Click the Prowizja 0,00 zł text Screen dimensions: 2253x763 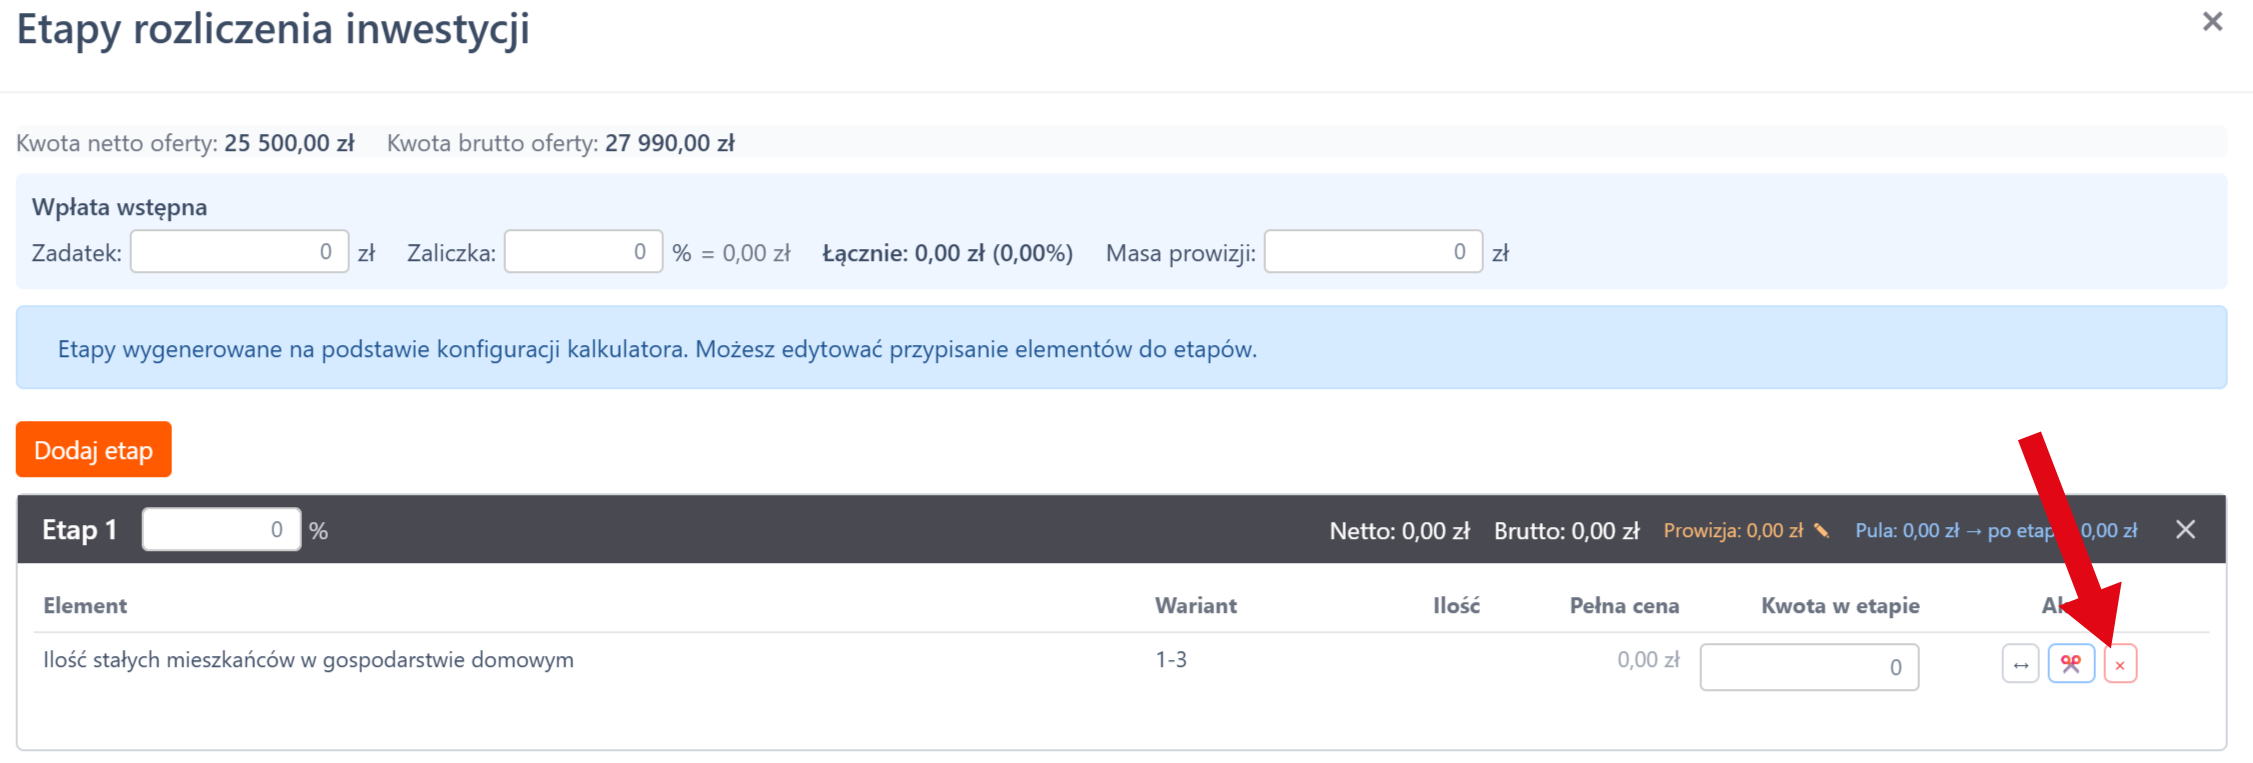tap(1732, 531)
